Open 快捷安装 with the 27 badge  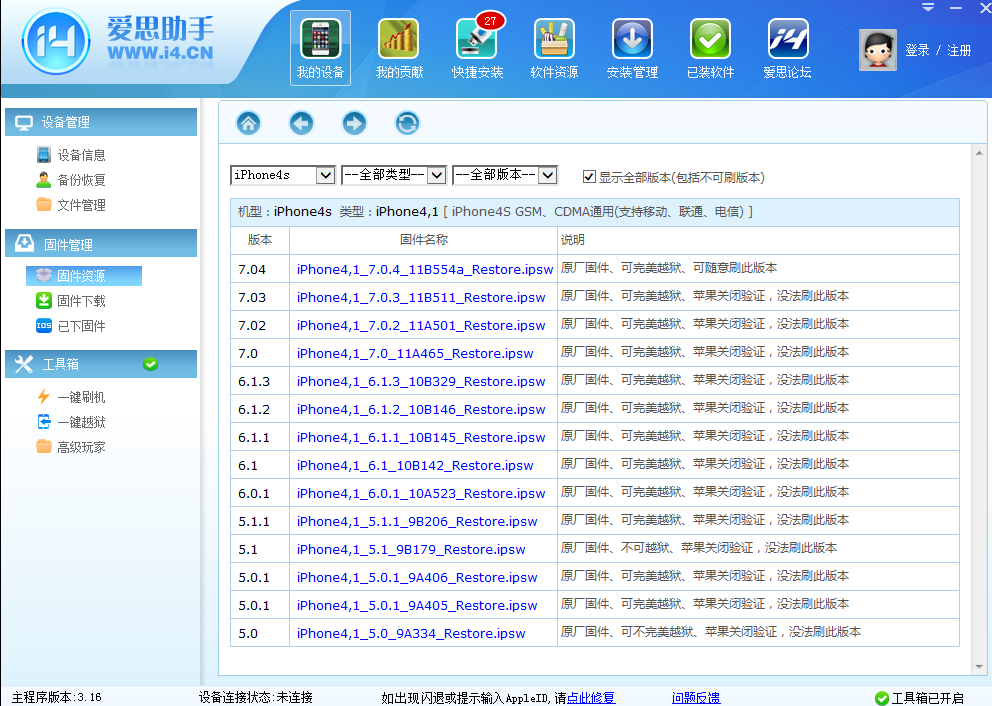(477, 48)
